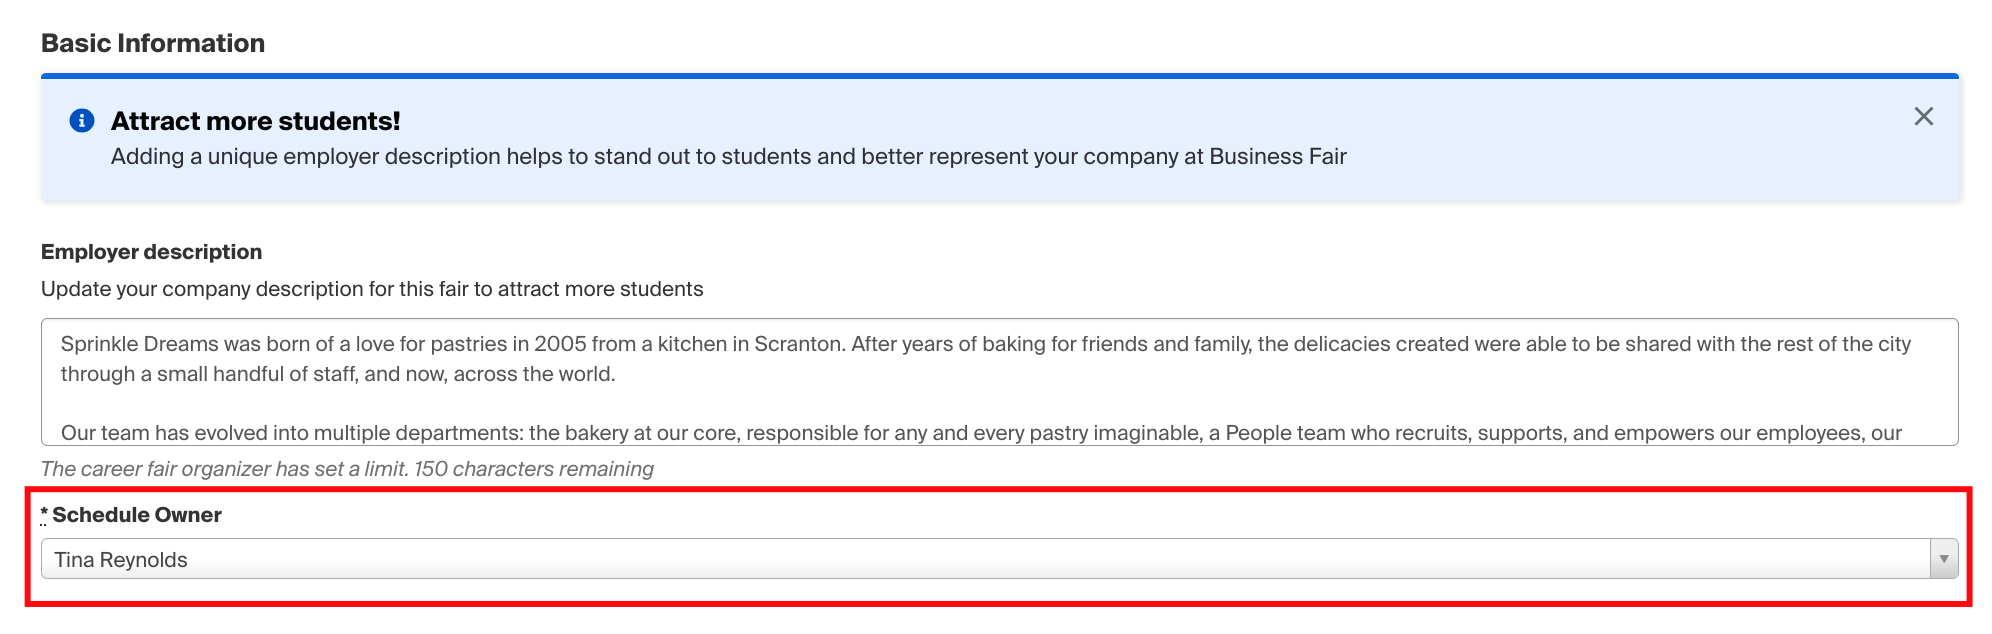Screen dimensions: 1992x634
Task: Click the Basic Information heading
Action: point(153,43)
